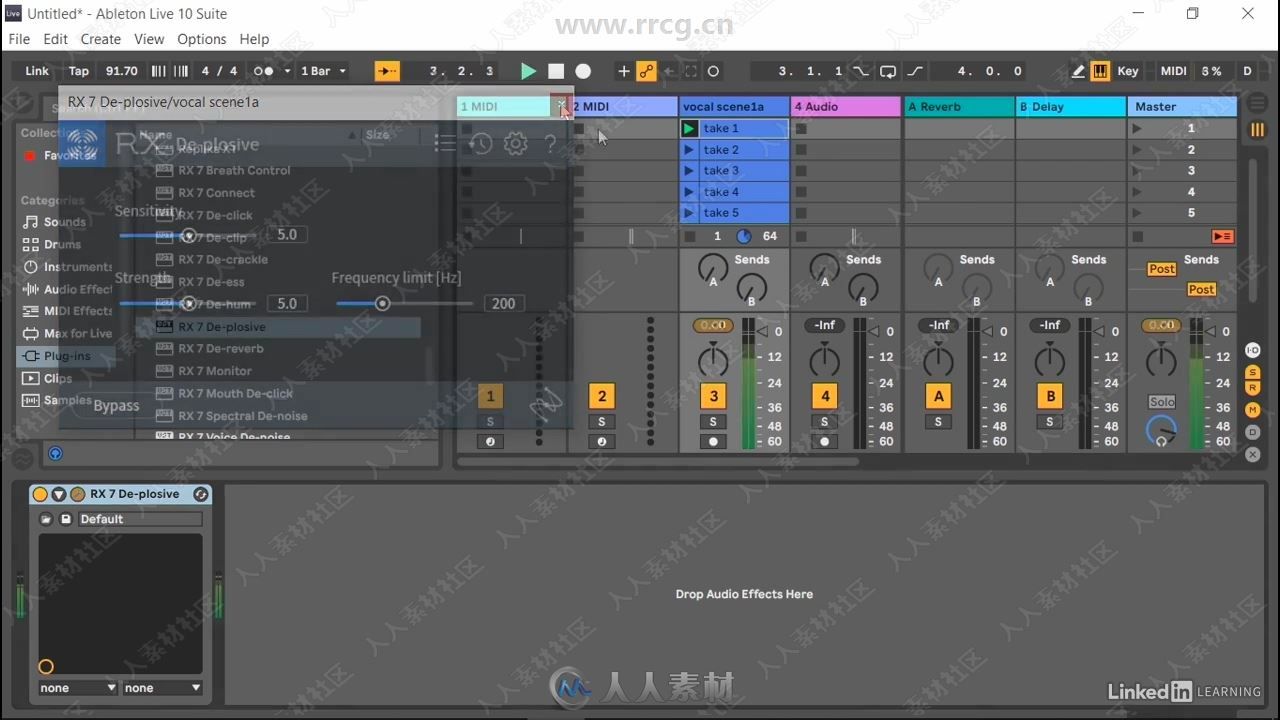
Task: Stop playback with the transport Stop button
Action: [556, 71]
